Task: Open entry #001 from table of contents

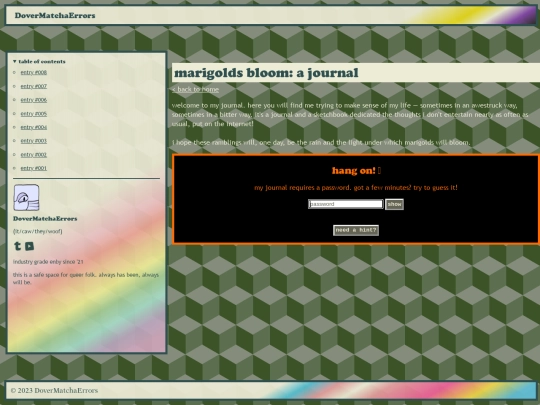Action: (x=33, y=168)
